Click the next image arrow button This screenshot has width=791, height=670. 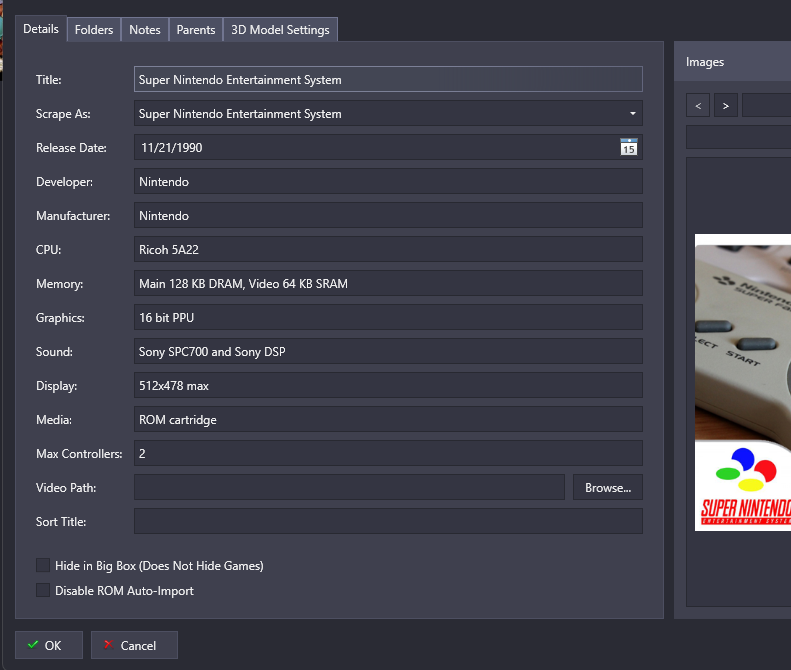coord(726,106)
